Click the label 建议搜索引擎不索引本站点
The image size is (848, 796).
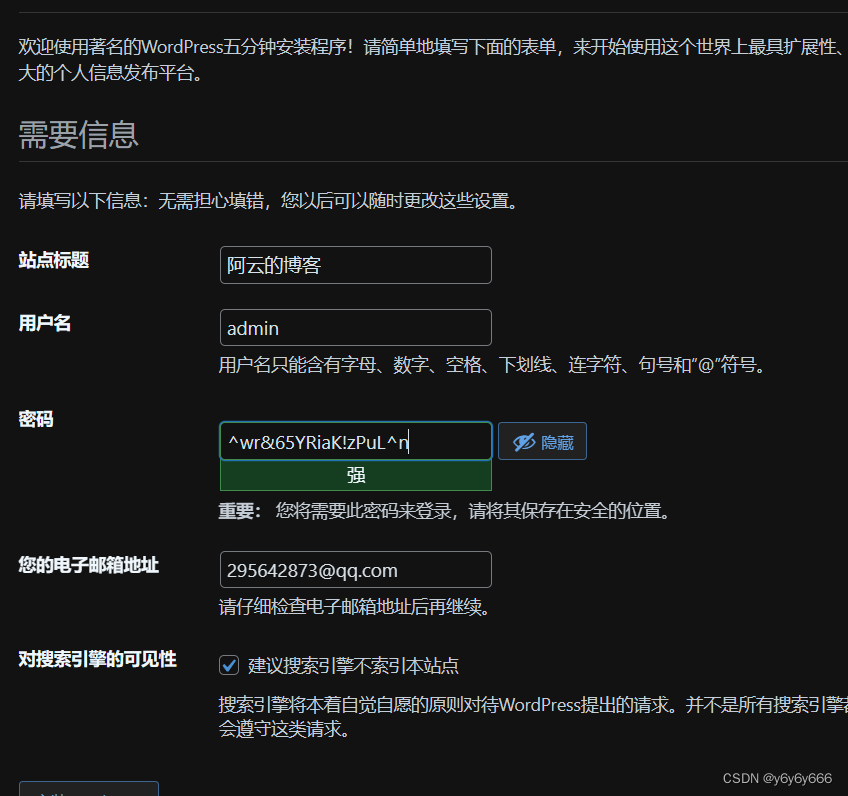click(x=353, y=666)
